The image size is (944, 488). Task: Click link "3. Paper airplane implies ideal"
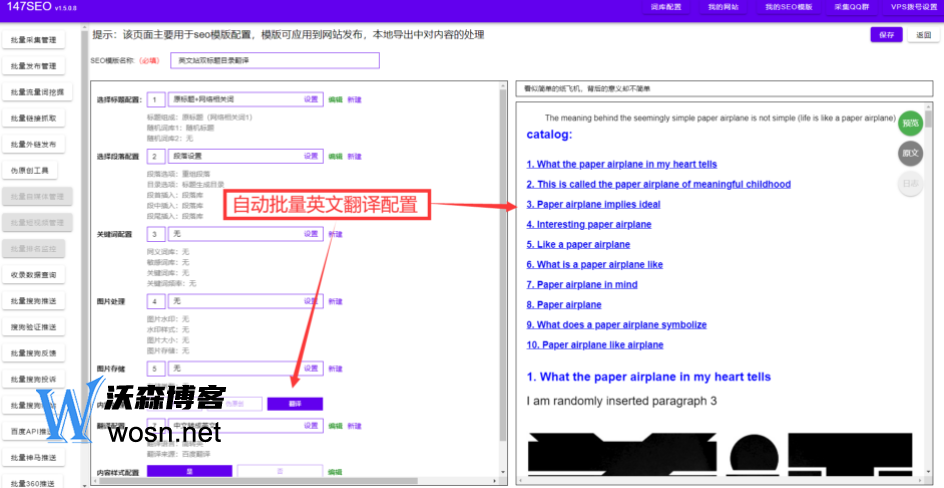pos(593,204)
